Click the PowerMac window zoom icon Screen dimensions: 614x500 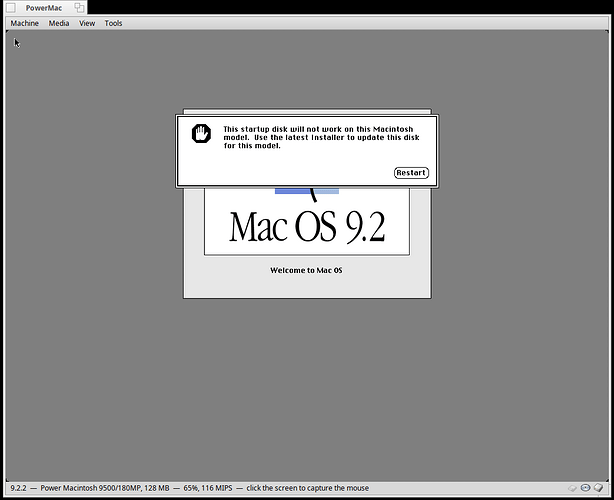pyautogui.click(x=79, y=7)
